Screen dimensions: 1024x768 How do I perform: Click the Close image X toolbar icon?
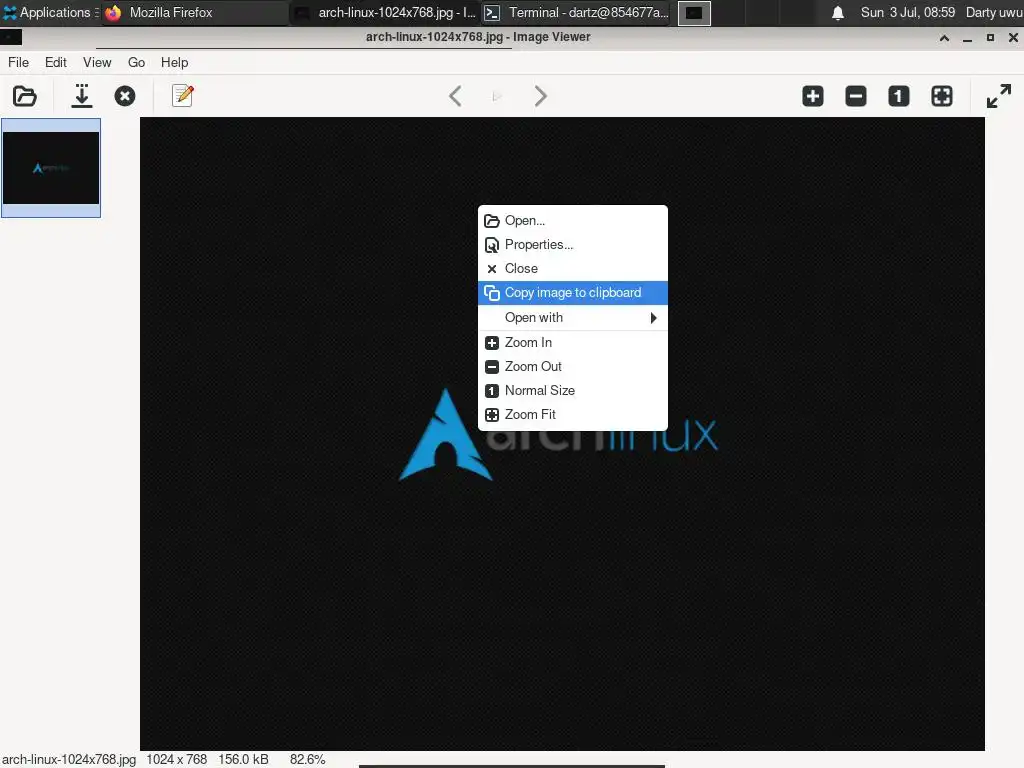point(125,96)
